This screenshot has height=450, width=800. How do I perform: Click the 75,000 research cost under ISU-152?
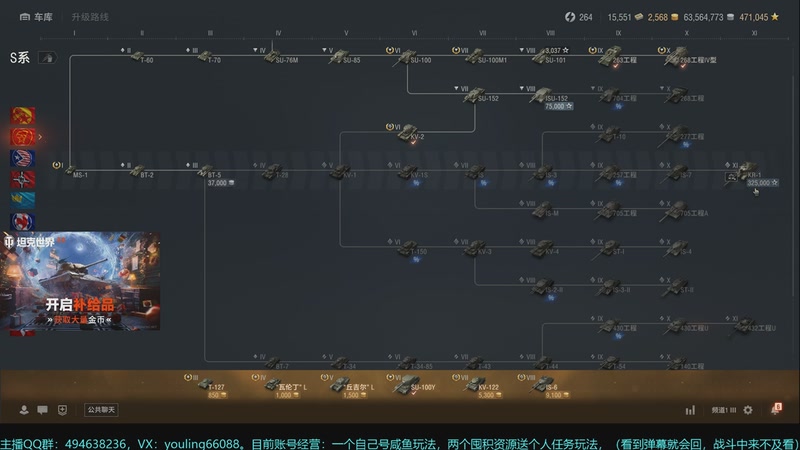[558, 106]
